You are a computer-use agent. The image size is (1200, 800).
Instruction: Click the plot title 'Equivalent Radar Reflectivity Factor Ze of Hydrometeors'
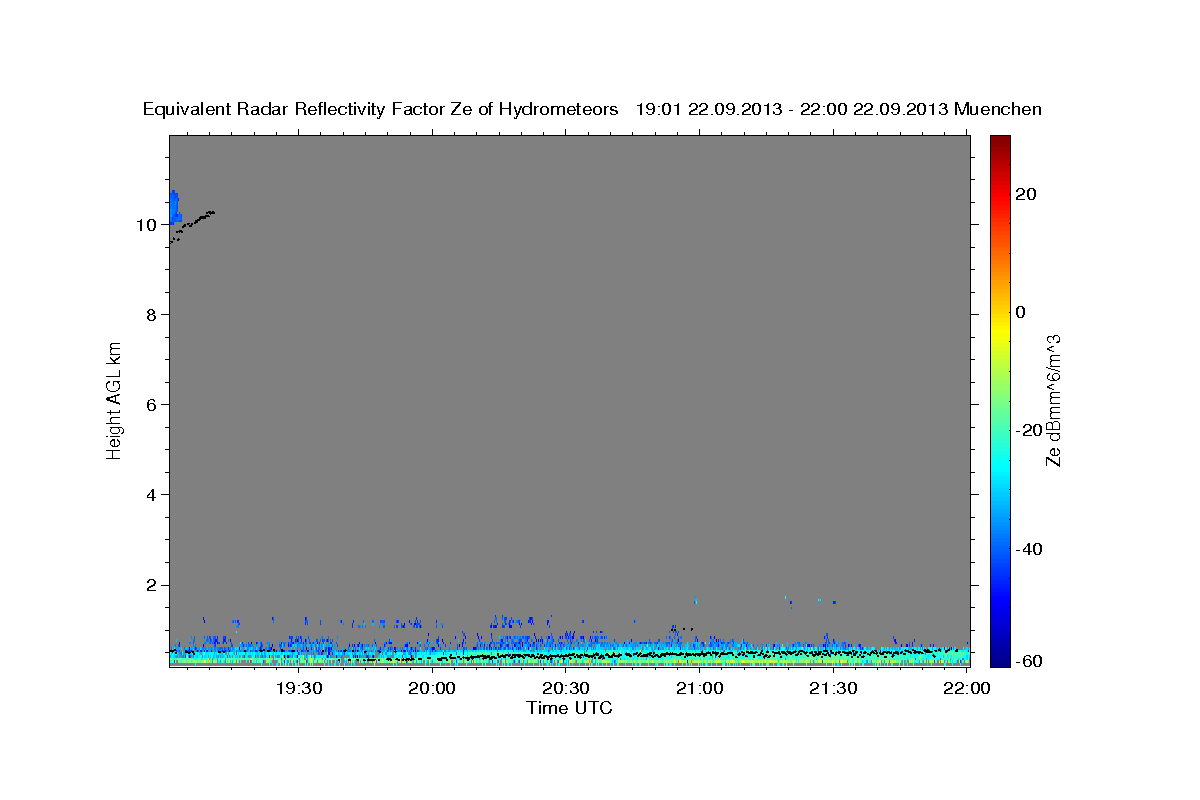[x=381, y=109]
